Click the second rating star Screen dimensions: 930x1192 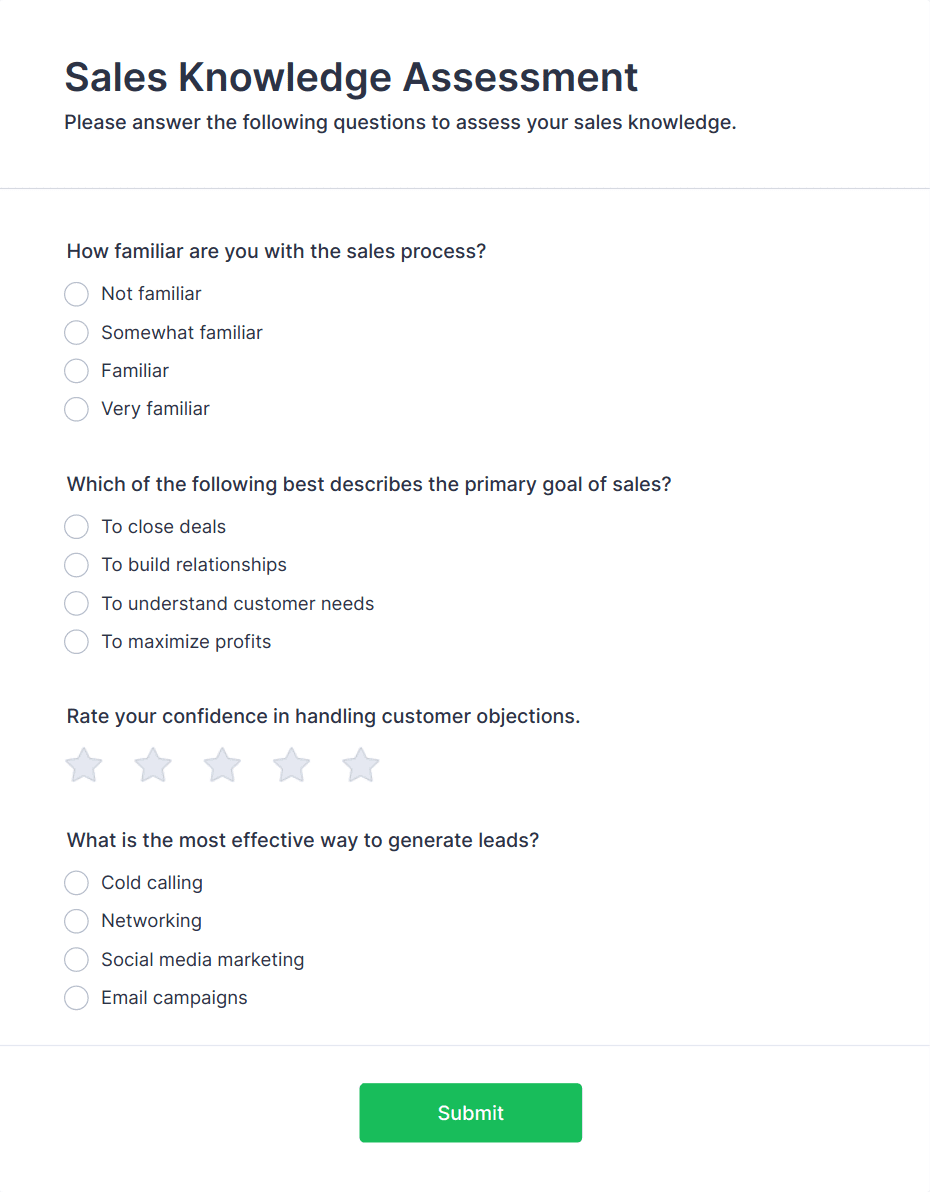(153, 766)
